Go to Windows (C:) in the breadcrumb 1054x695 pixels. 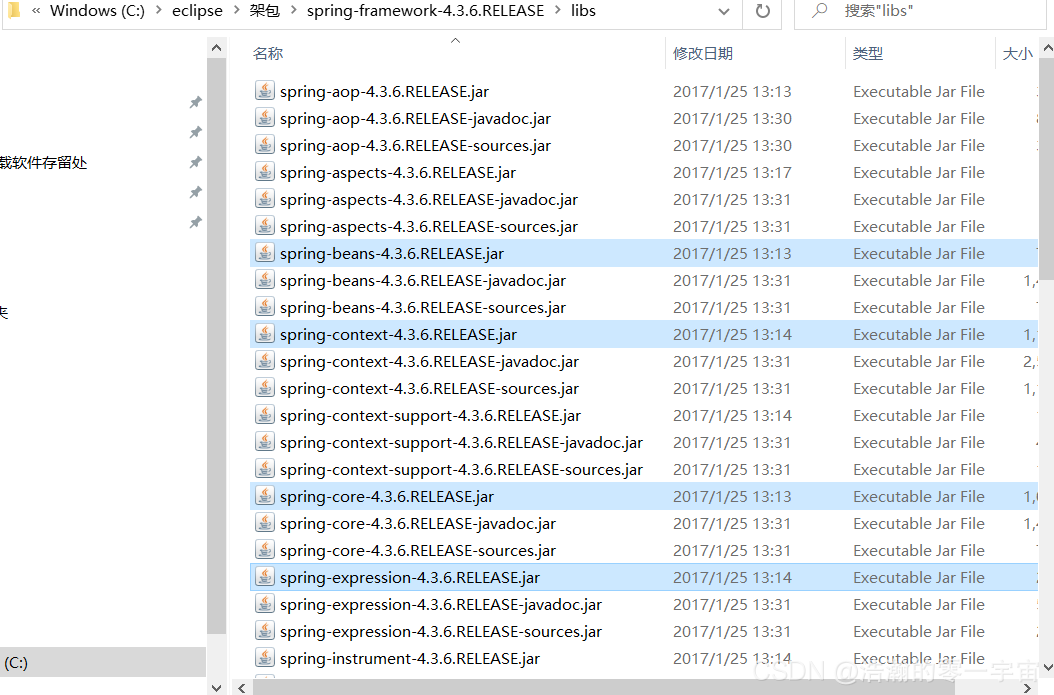(x=97, y=11)
